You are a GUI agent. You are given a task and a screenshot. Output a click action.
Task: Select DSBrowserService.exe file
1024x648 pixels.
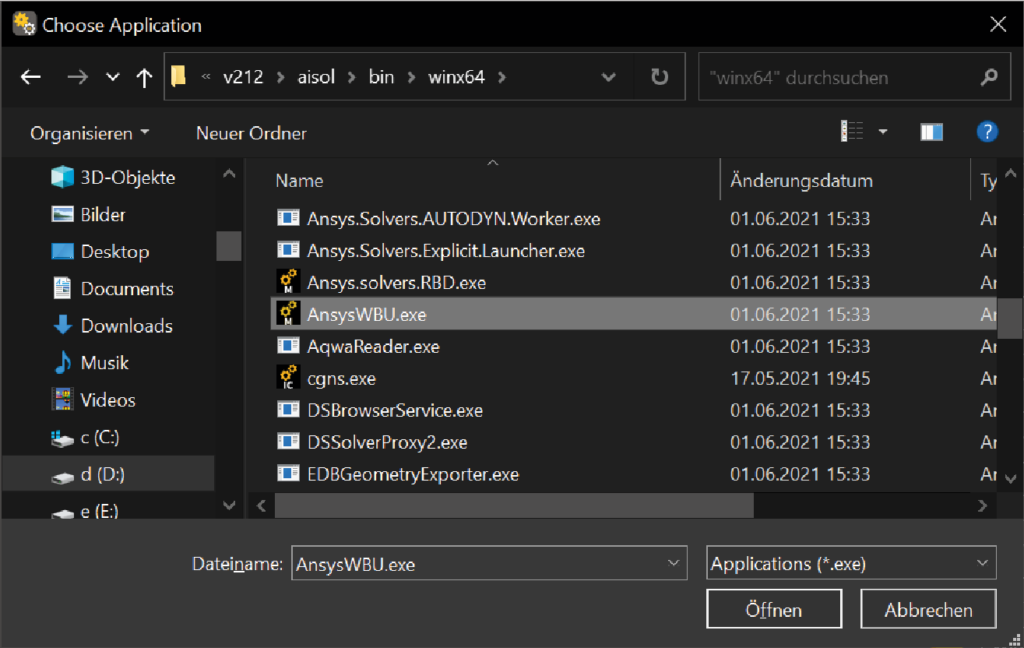(x=394, y=411)
